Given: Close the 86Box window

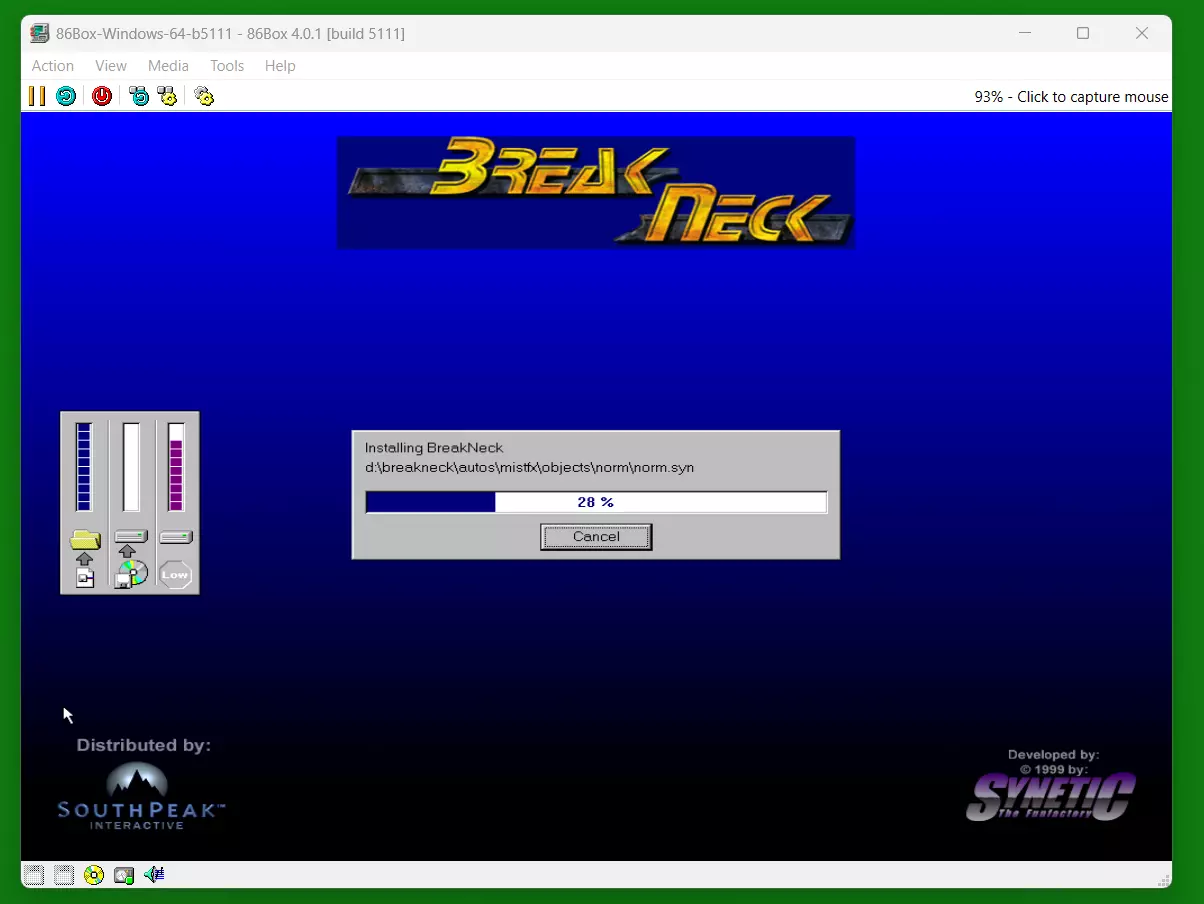Looking at the screenshot, I should click(x=1142, y=33).
